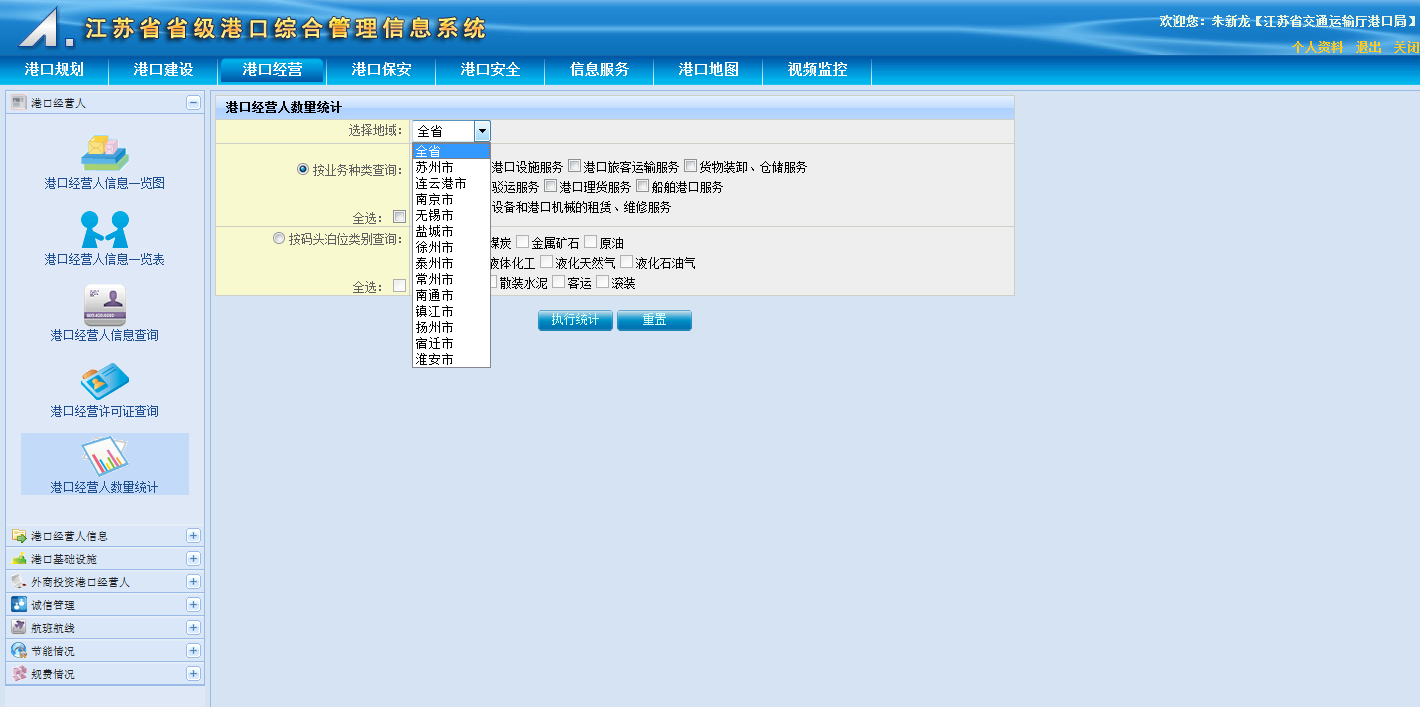Tick the 金属矿石 checkbox
1420x707 pixels.
(x=522, y=242)
